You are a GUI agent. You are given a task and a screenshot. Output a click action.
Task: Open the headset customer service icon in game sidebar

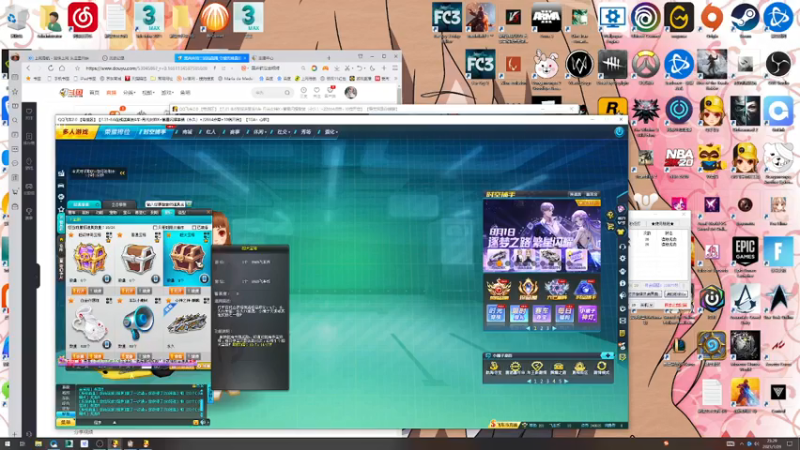(622, 246)
